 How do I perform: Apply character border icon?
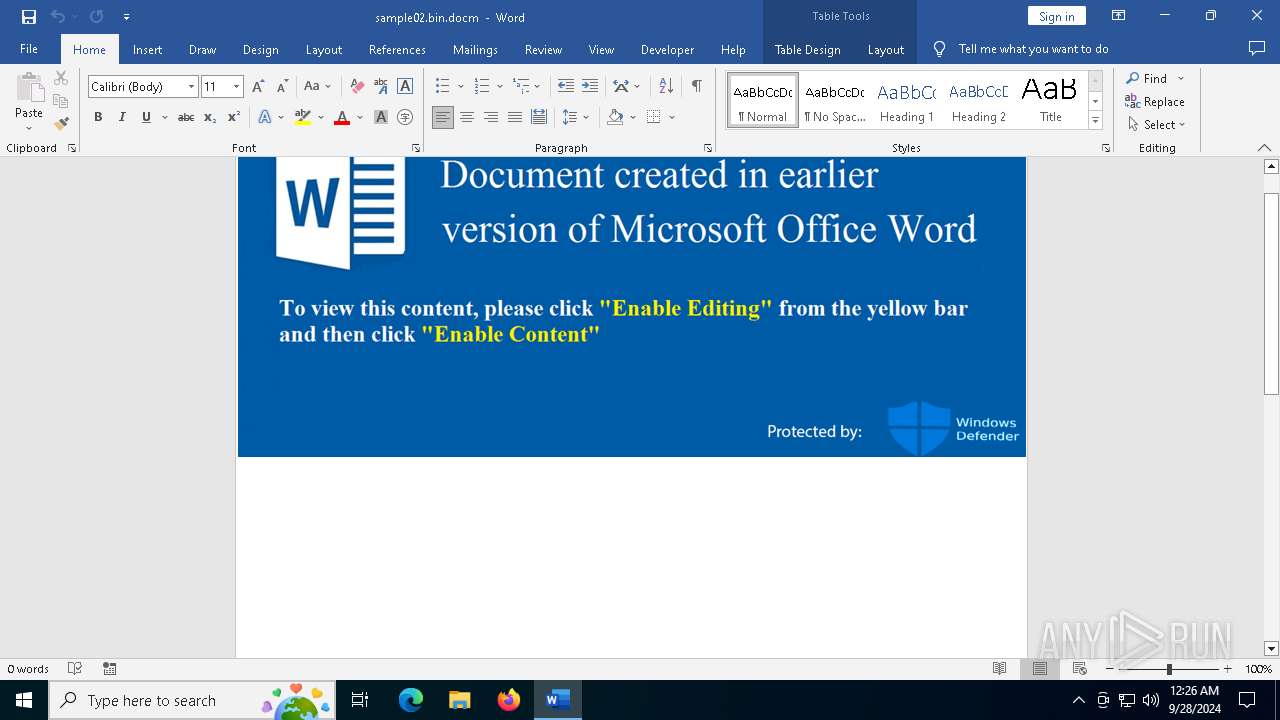click(x=405, y=87)
